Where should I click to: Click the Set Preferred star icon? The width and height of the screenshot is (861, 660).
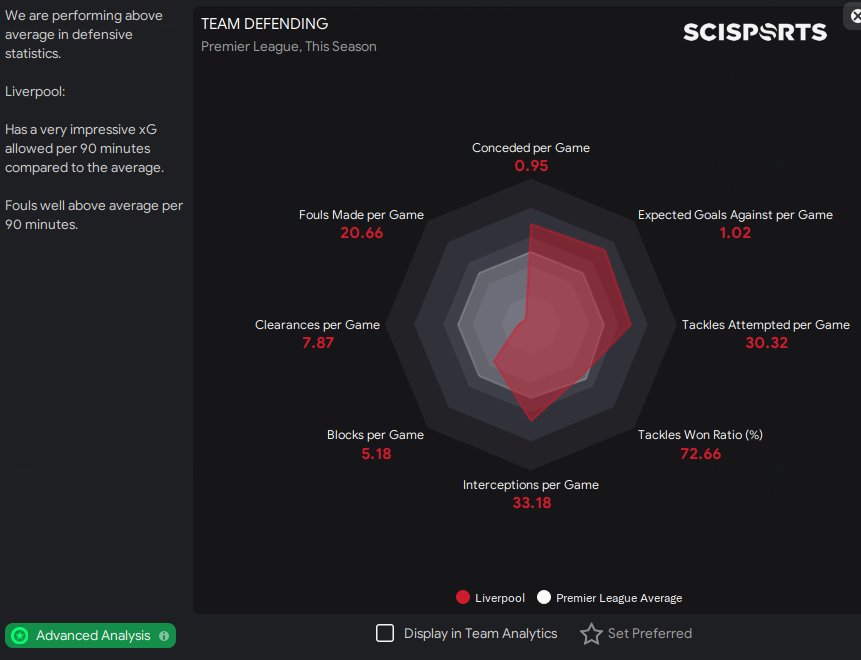(591, 634)
